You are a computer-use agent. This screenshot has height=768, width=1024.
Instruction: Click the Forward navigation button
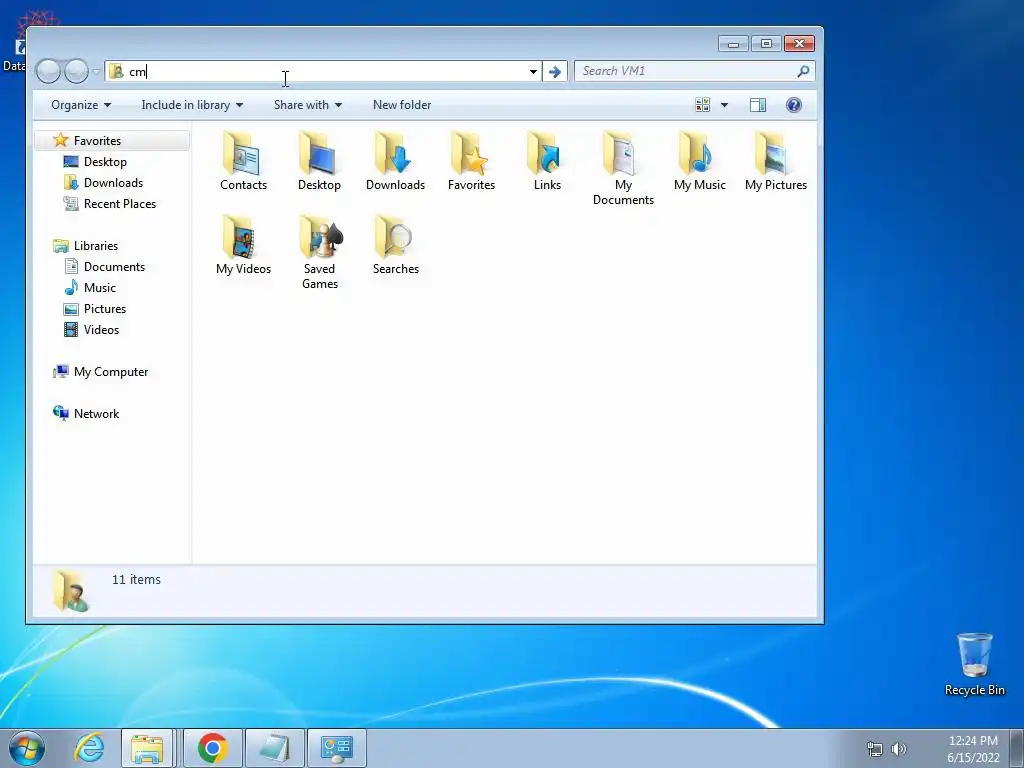point(76,71)
